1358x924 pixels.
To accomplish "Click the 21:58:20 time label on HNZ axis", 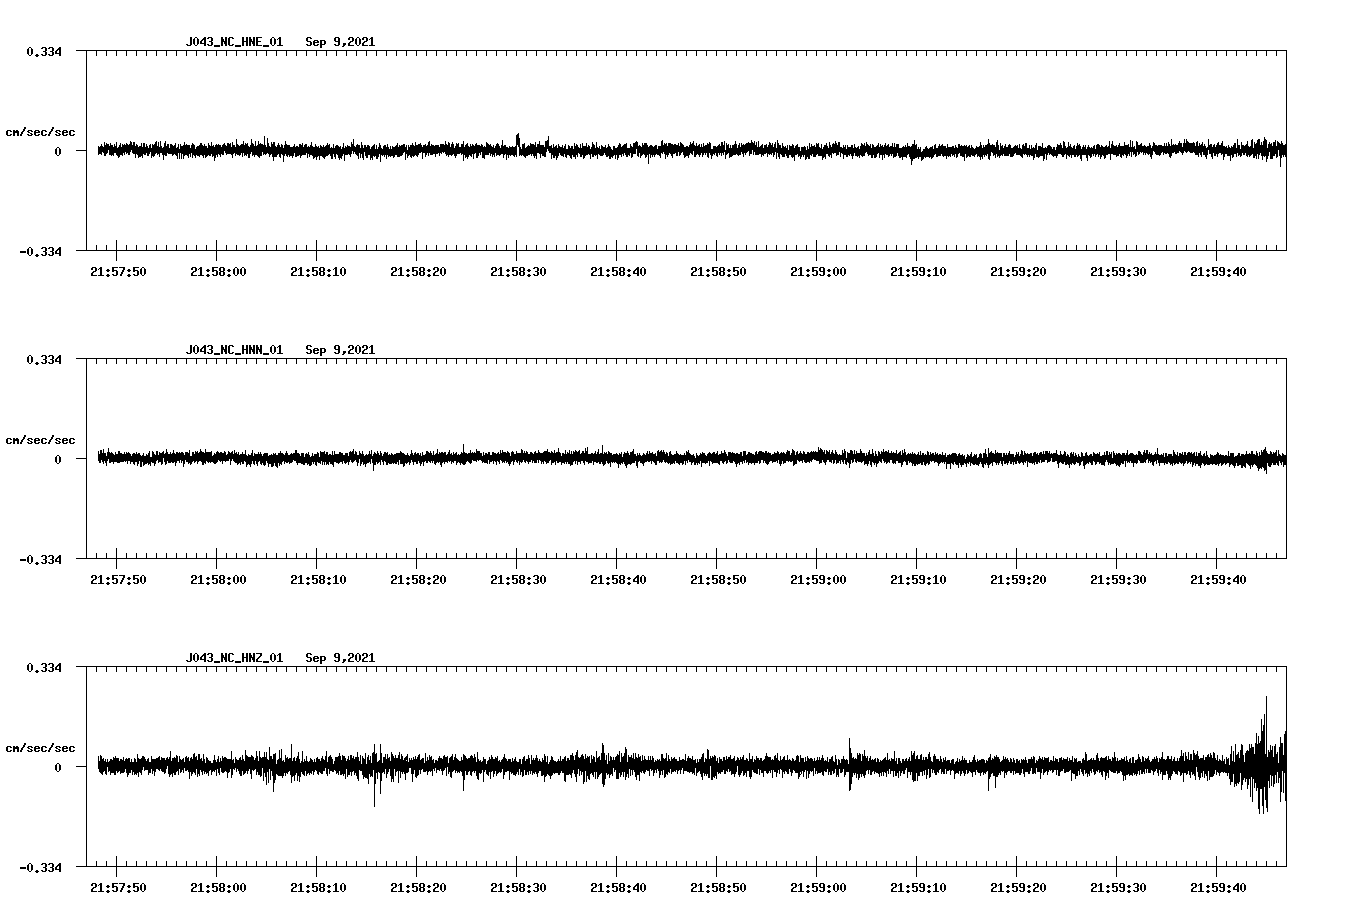I will pyautogui.click(x=418, y=888).
